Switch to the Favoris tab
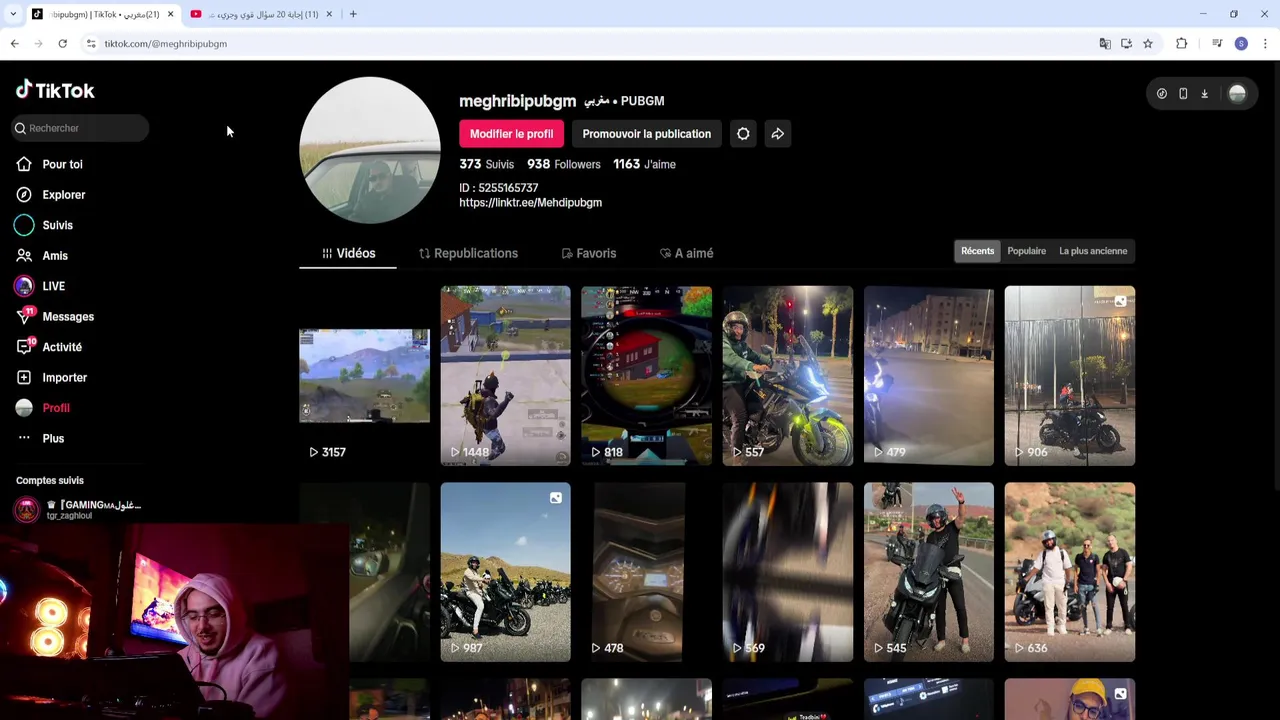Image resolution: width=1280 pixels, height=720 pixels. (589, 254)
